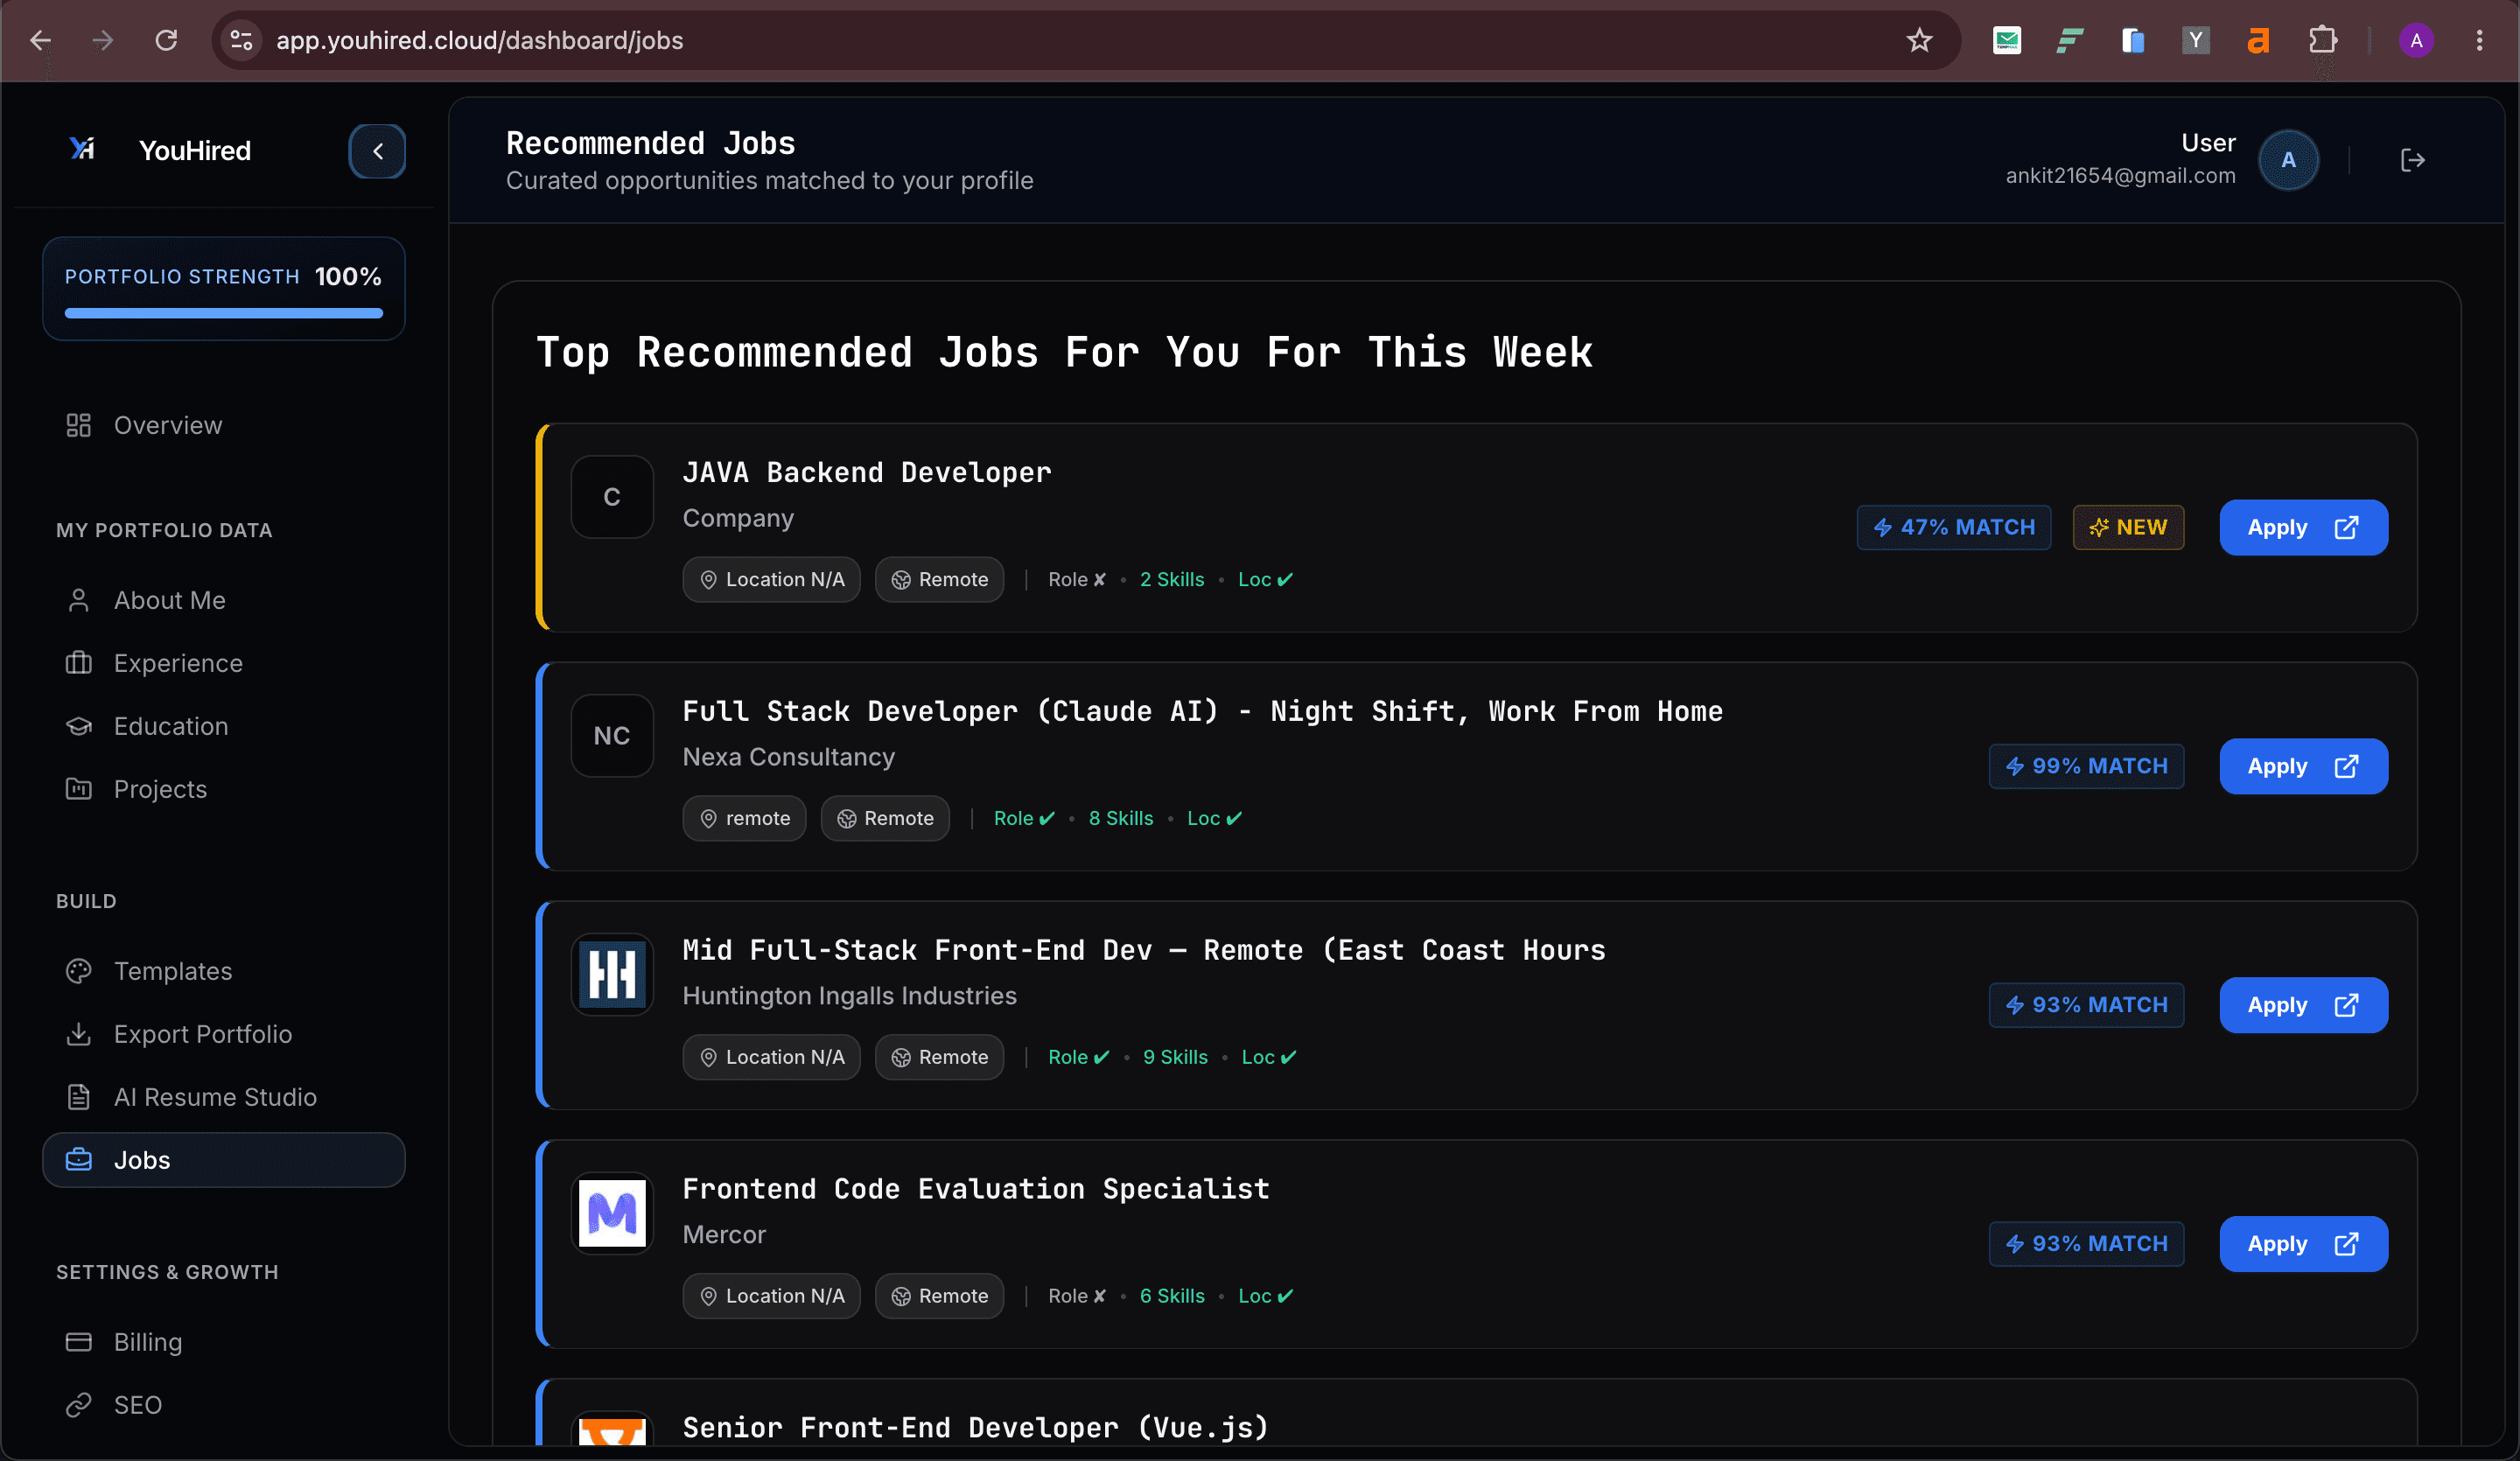Go to the Experience section
Image resolution: width=2520 pixels, height=1461 pixels.
click(x=224, y=663)
